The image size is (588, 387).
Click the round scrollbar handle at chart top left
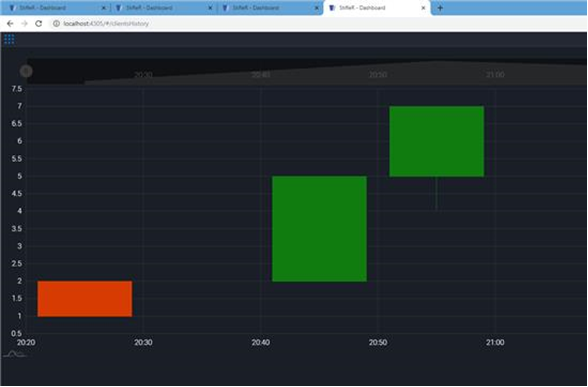(26, 71)
